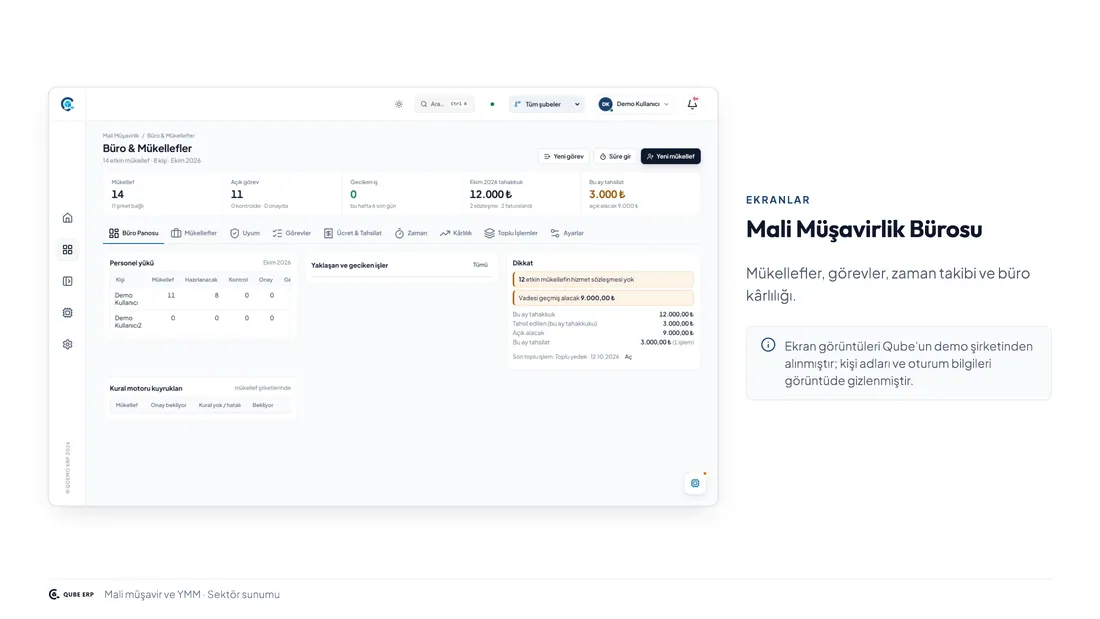Select the 'Demo Kullanıcı2' row in Personel yükü
This screenshot has width=1100, height=619.
[x=199, y=321]
